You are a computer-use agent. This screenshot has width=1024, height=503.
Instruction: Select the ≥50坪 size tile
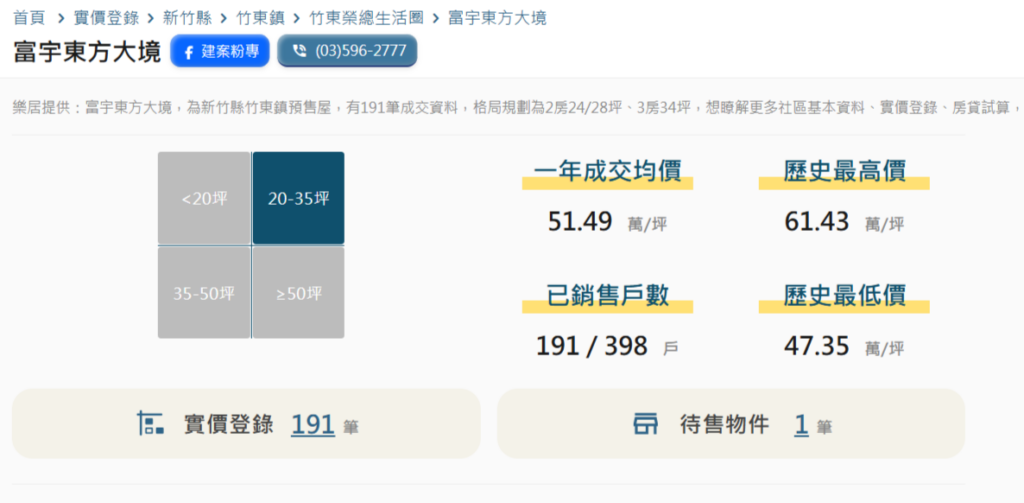tap(298, 293)
